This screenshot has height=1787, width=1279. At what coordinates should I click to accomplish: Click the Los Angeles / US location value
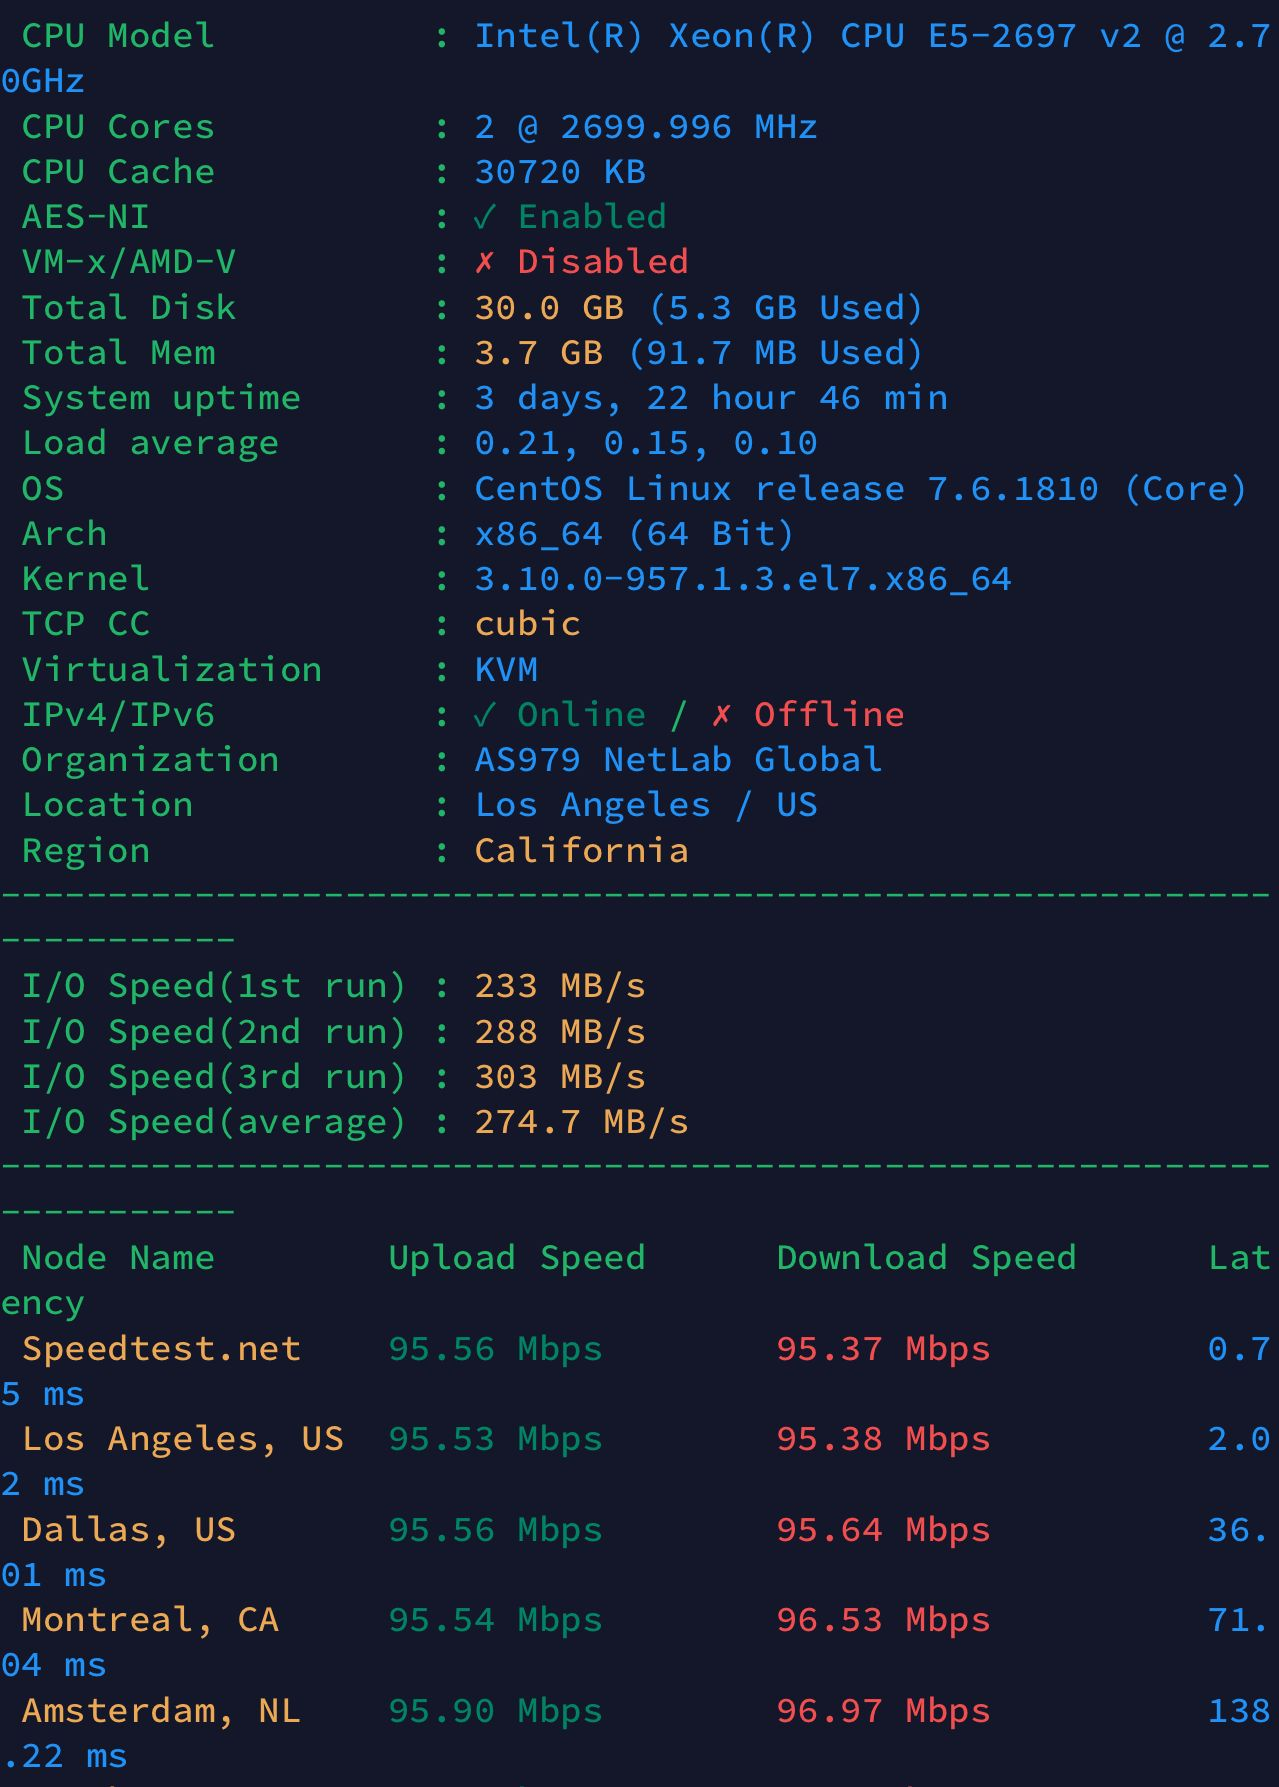click(x=645, y=805)
